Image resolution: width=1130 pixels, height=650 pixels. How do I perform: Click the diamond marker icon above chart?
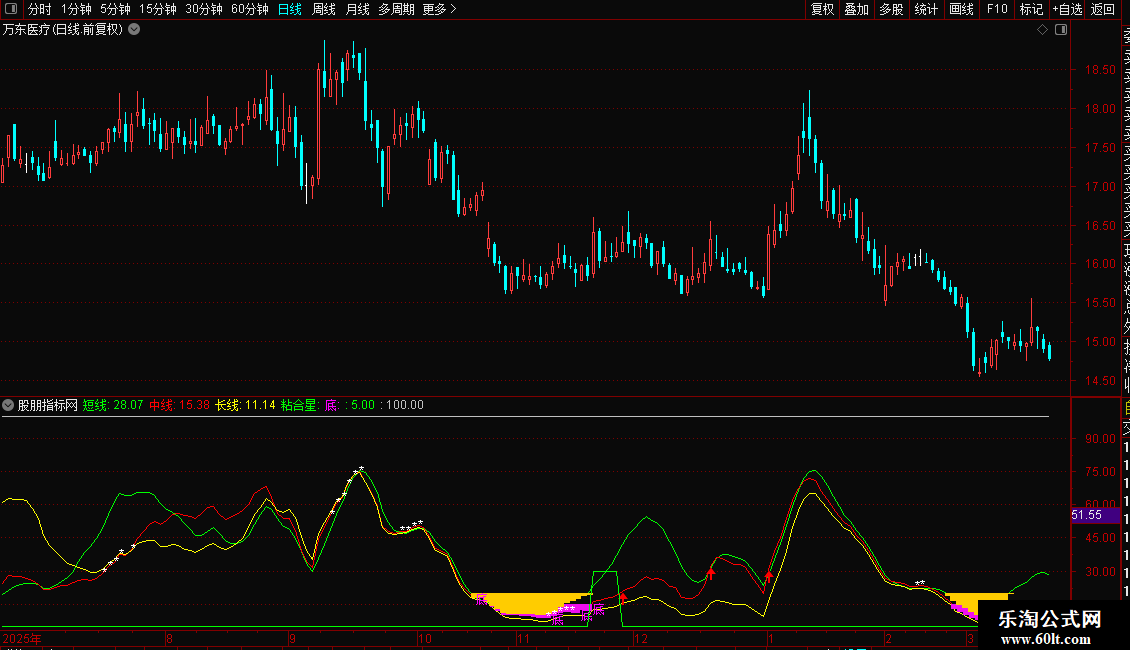1042,30
